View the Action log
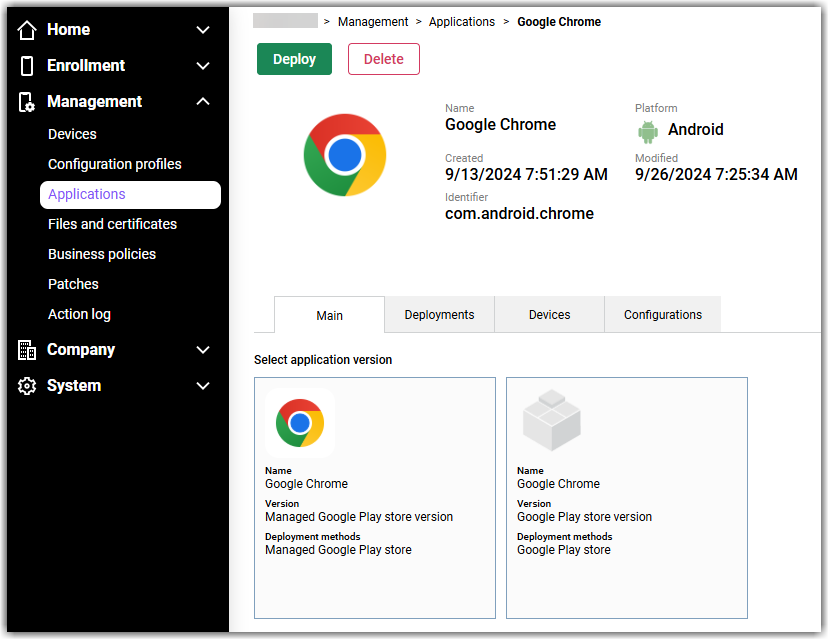829x640 pixels. (79, 314)
